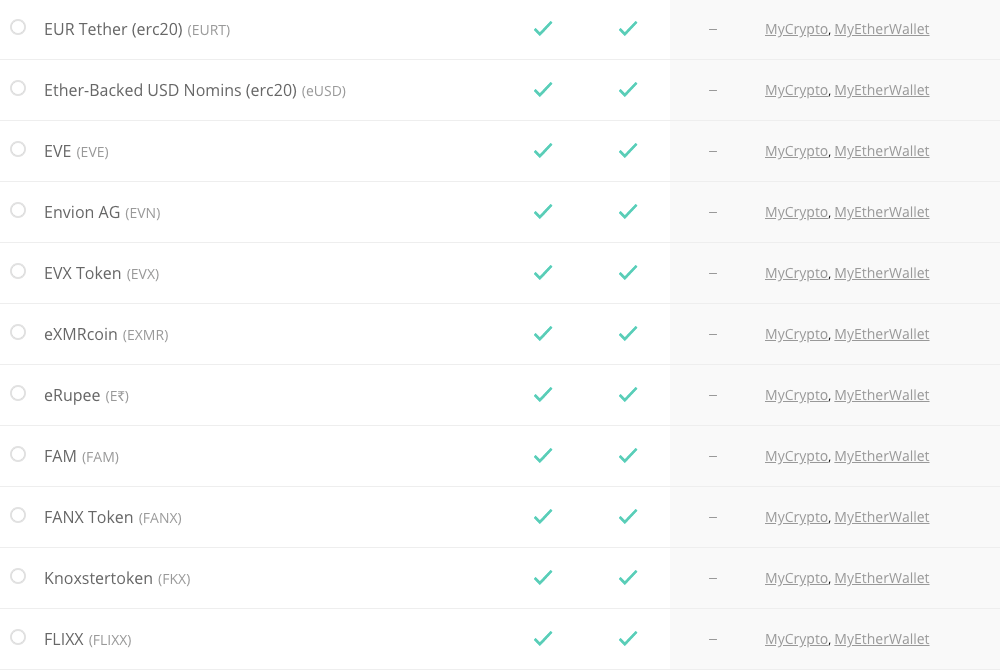Select the EUR Tether (erc20) radio button
This screenshot has height=670, width=1004.
[x=18, y=27]
